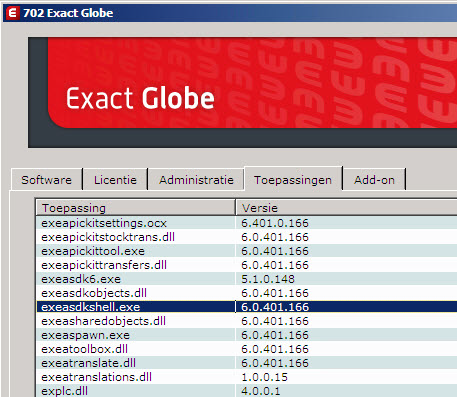Open the Administratie tab

pyautogui.click(x=196, y=180)
